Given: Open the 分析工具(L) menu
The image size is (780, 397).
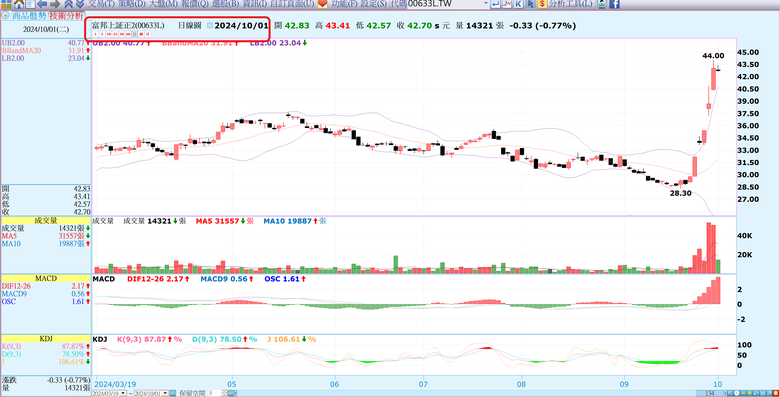Looking at the screenshot, I should point(571,4).
